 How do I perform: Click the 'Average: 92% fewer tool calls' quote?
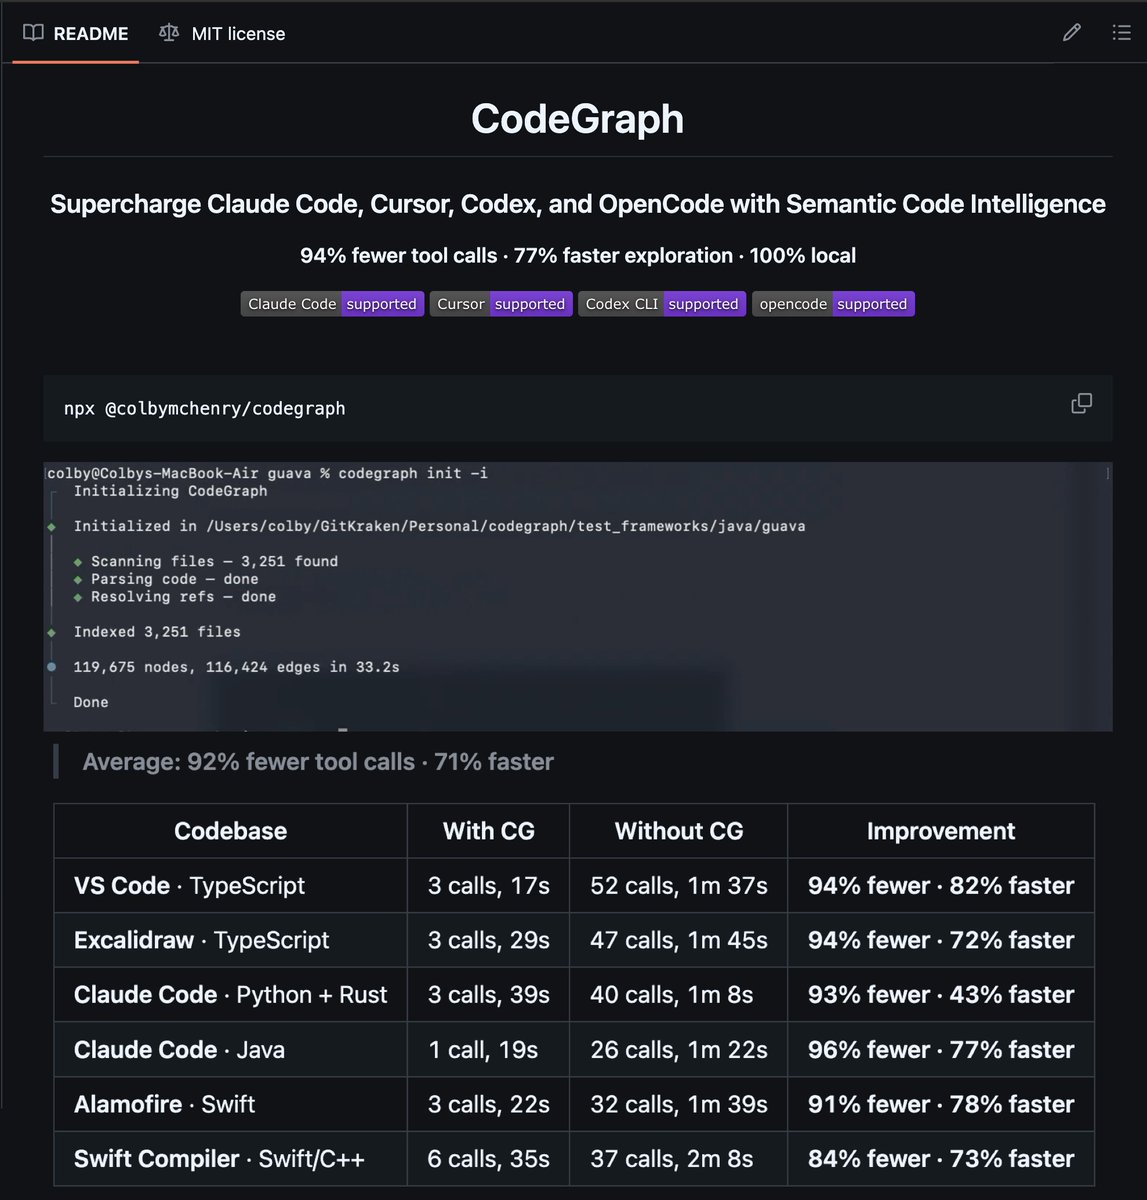coord(318,762)
